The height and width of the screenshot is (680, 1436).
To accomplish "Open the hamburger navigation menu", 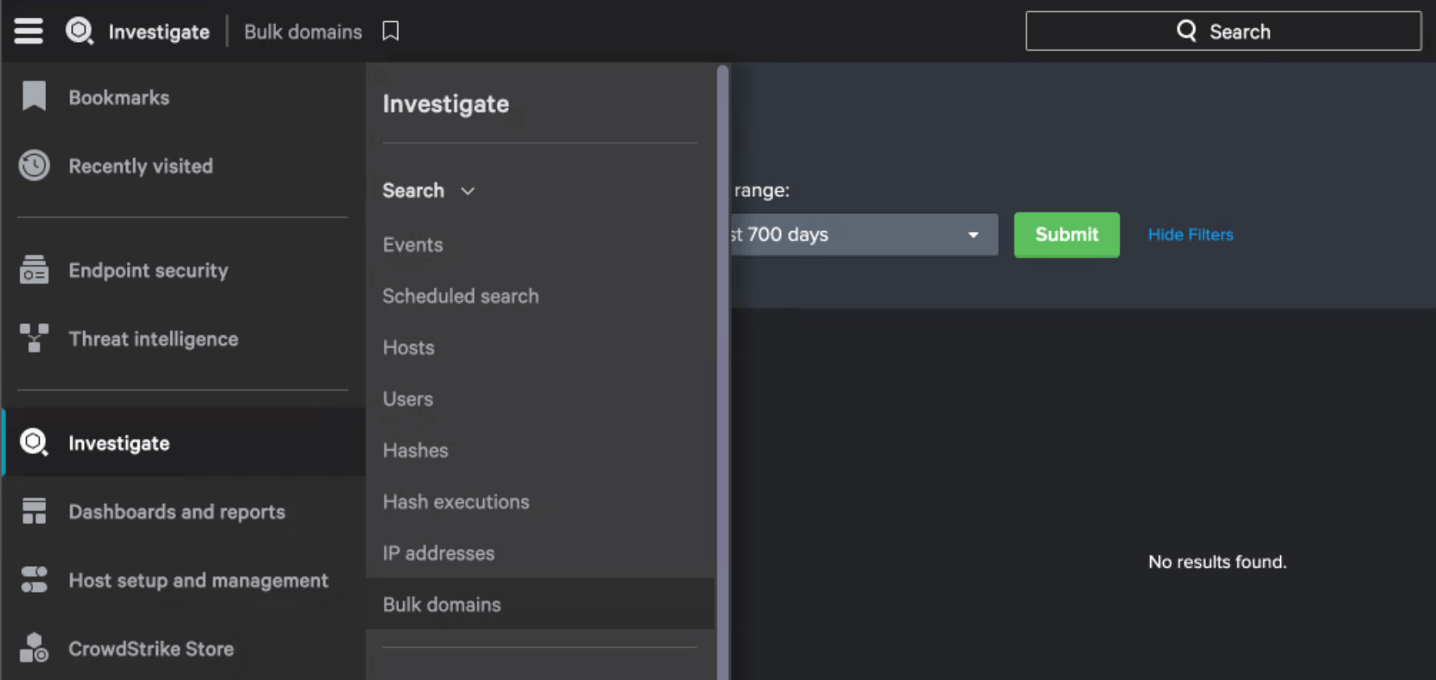I will click(x=27, y=30).
